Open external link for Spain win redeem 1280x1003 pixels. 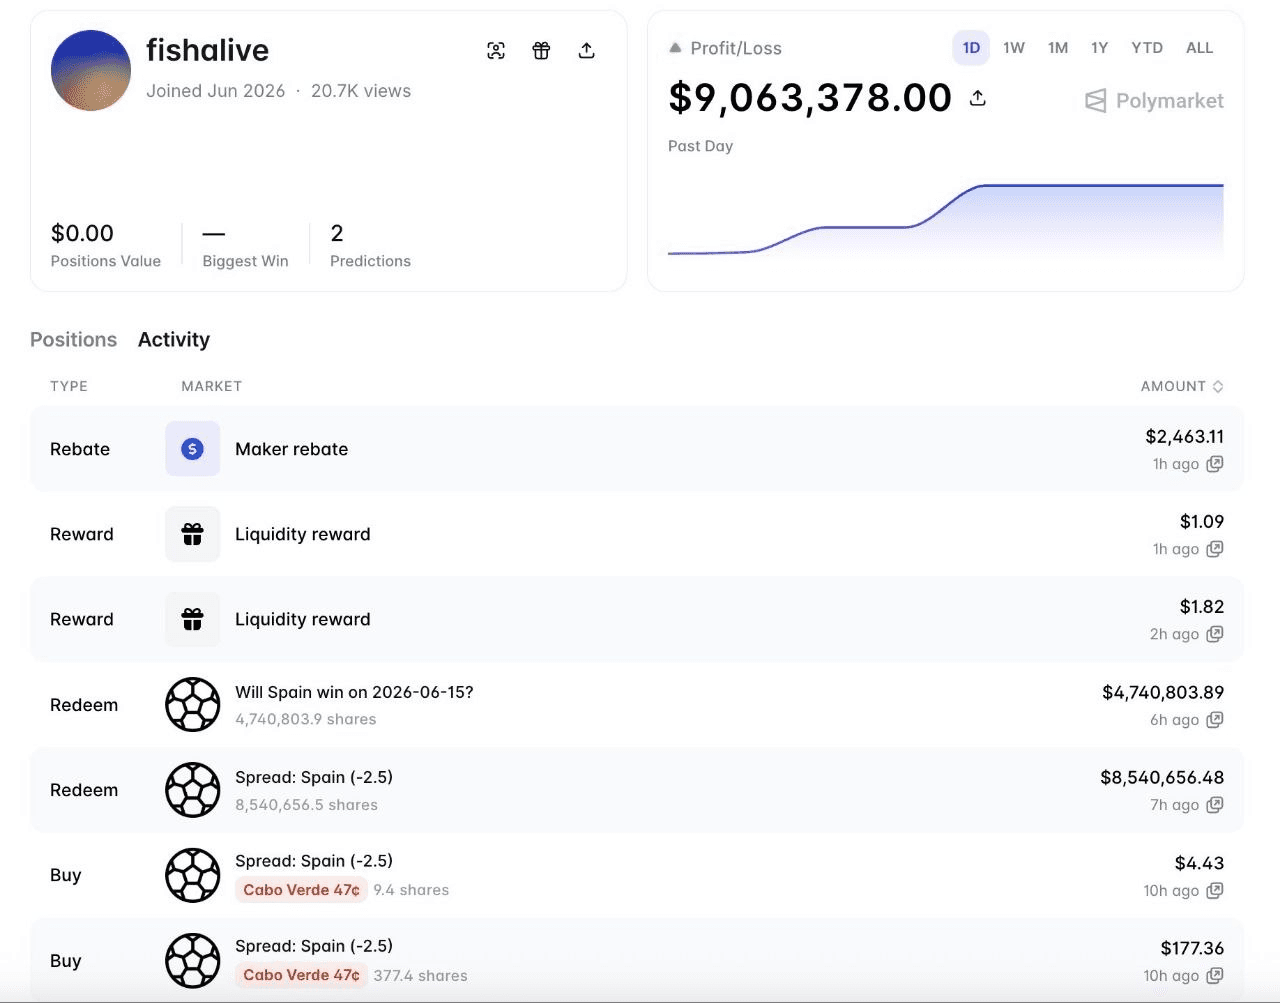1215,720
